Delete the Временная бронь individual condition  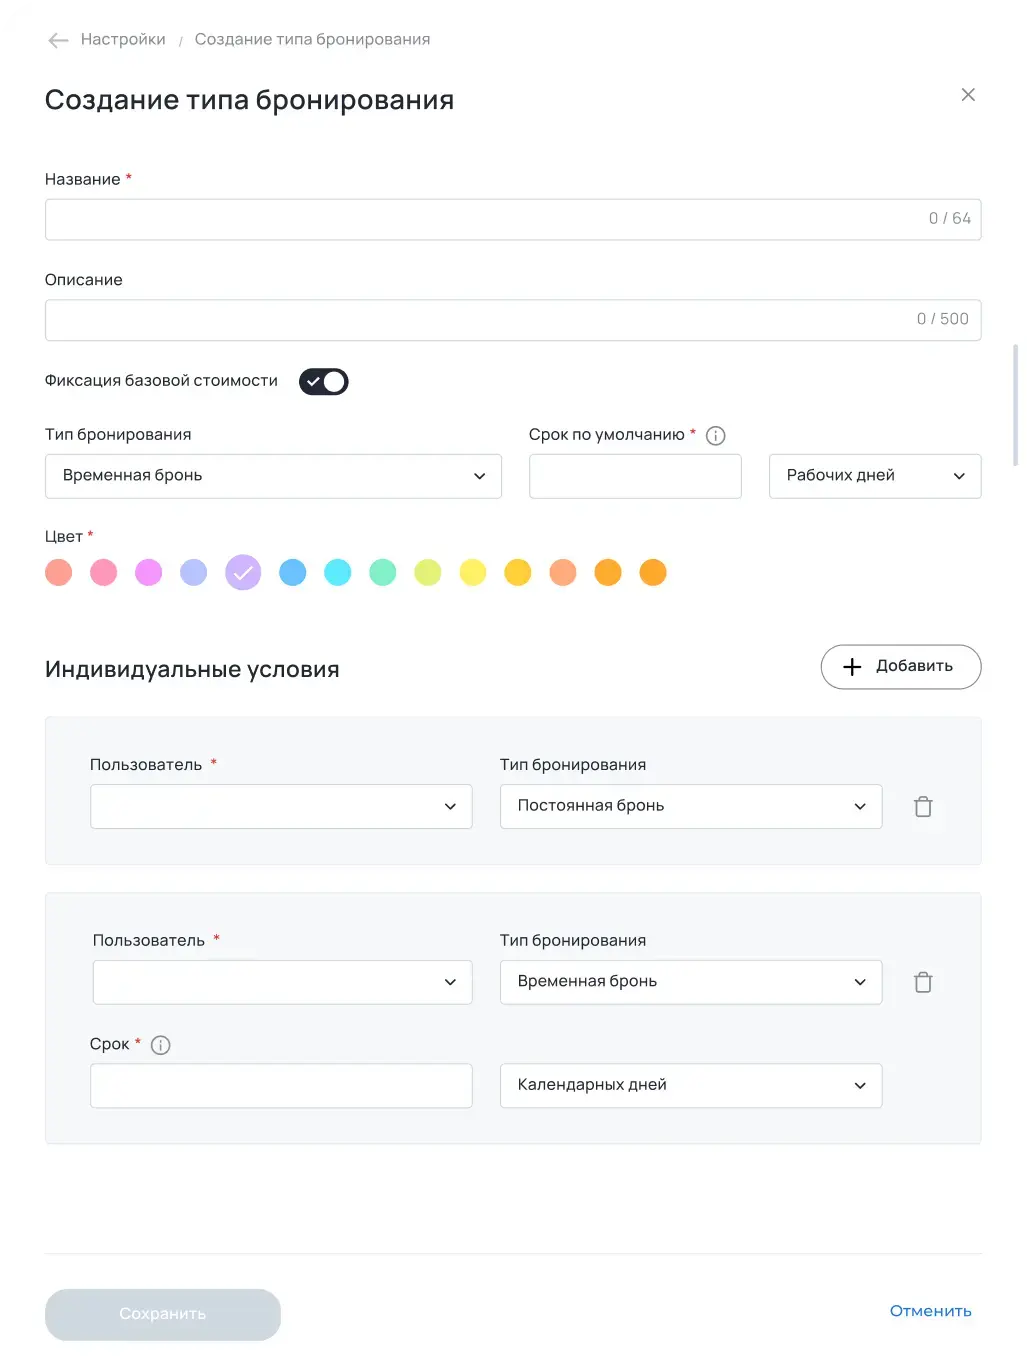tap(923, 983)
